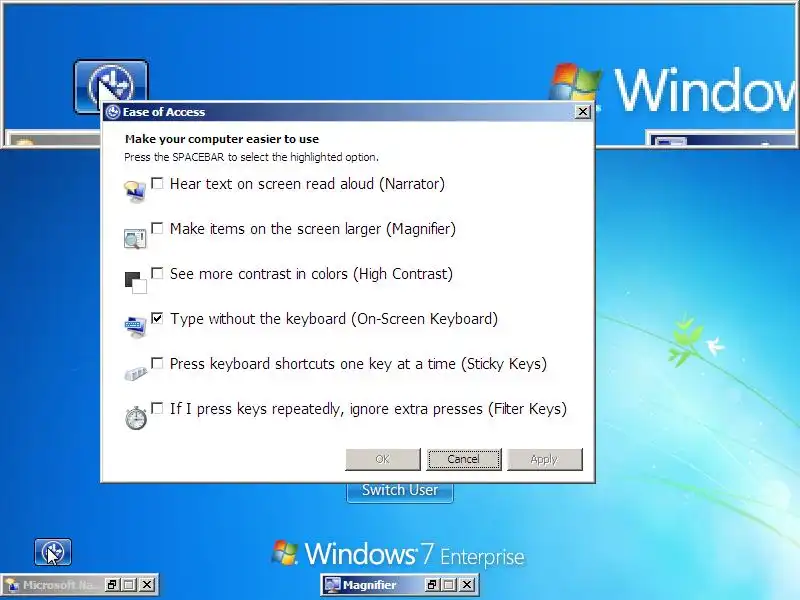Click the Apply button
This screenshot has height=600, width=800.
[544, 459]
